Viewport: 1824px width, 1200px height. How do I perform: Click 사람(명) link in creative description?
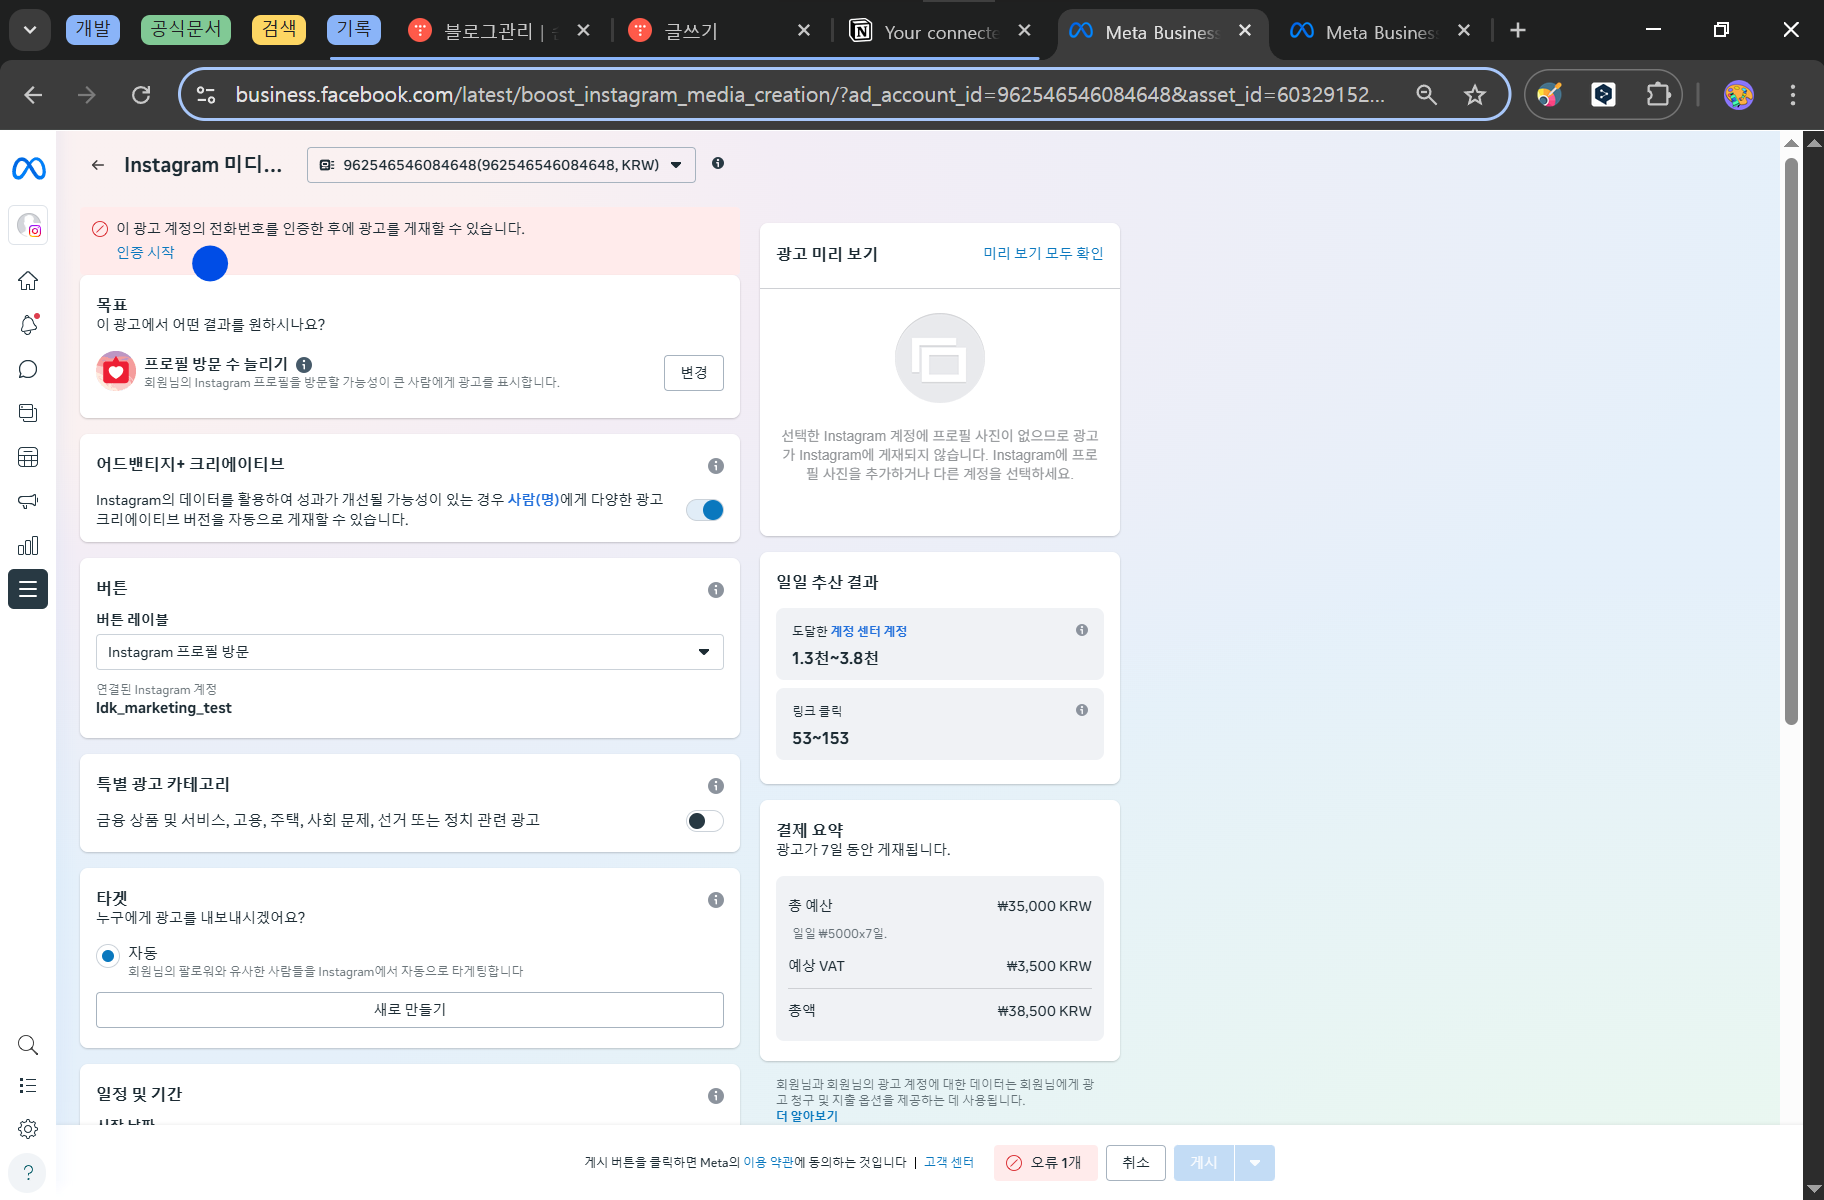tap(534, 500)
